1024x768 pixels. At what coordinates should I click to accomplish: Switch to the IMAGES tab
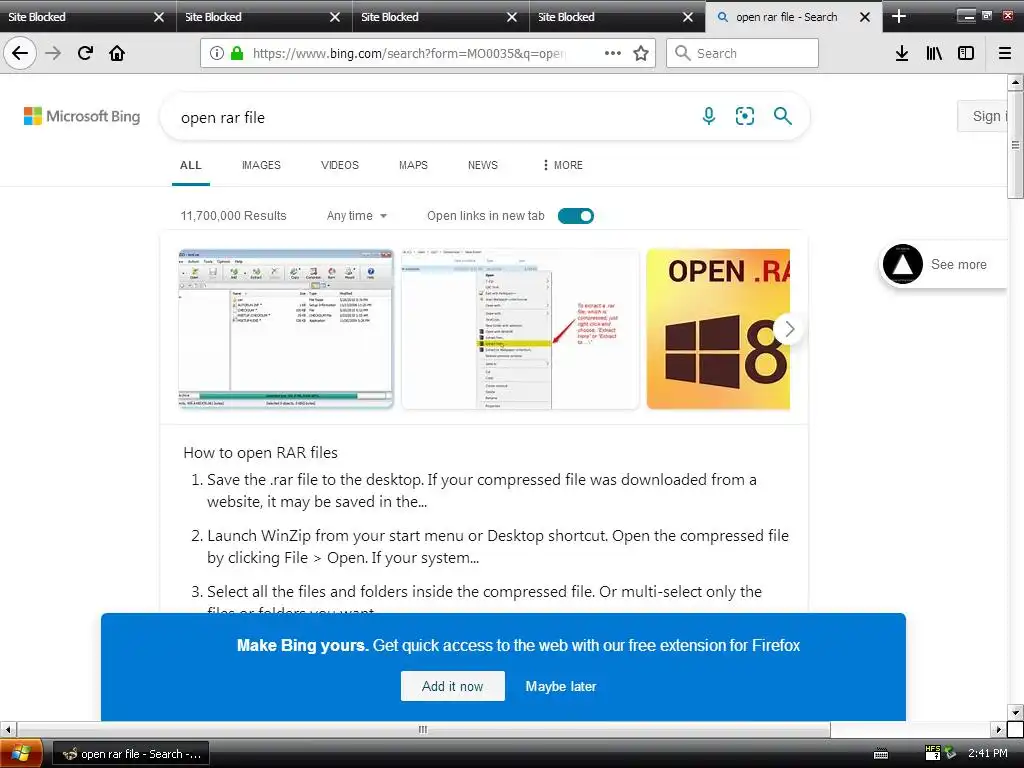pyautogui.click(x=261, y=165)
